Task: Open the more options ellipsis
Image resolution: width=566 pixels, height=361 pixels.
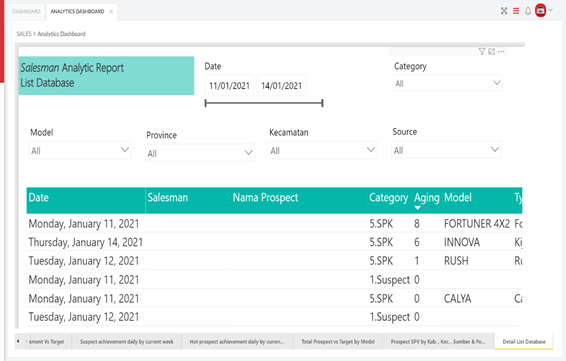Action: tap(501, 52)
